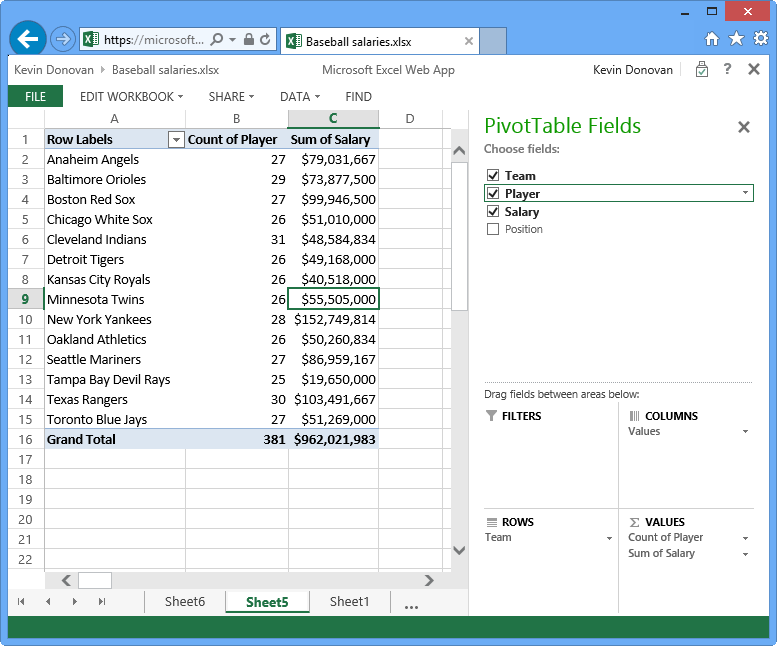Open the EDIT WORKBOOK menu
The width and height of the screenshot is (777, 646).
pos(131,97)
